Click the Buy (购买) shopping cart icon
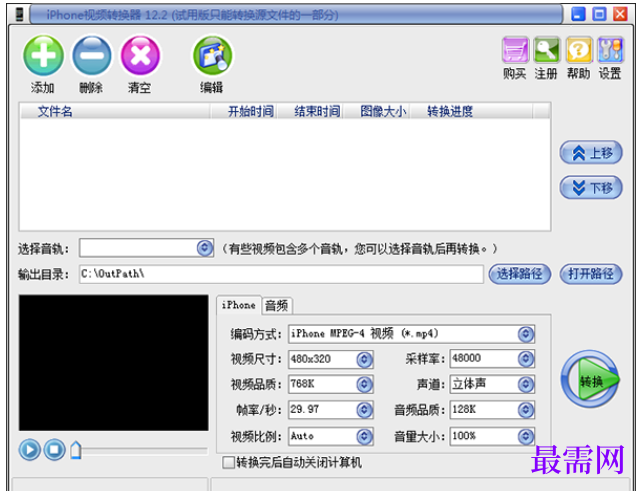Image resolution: width=643 pixels, height=491 pixels. click(x=515, y=50)
